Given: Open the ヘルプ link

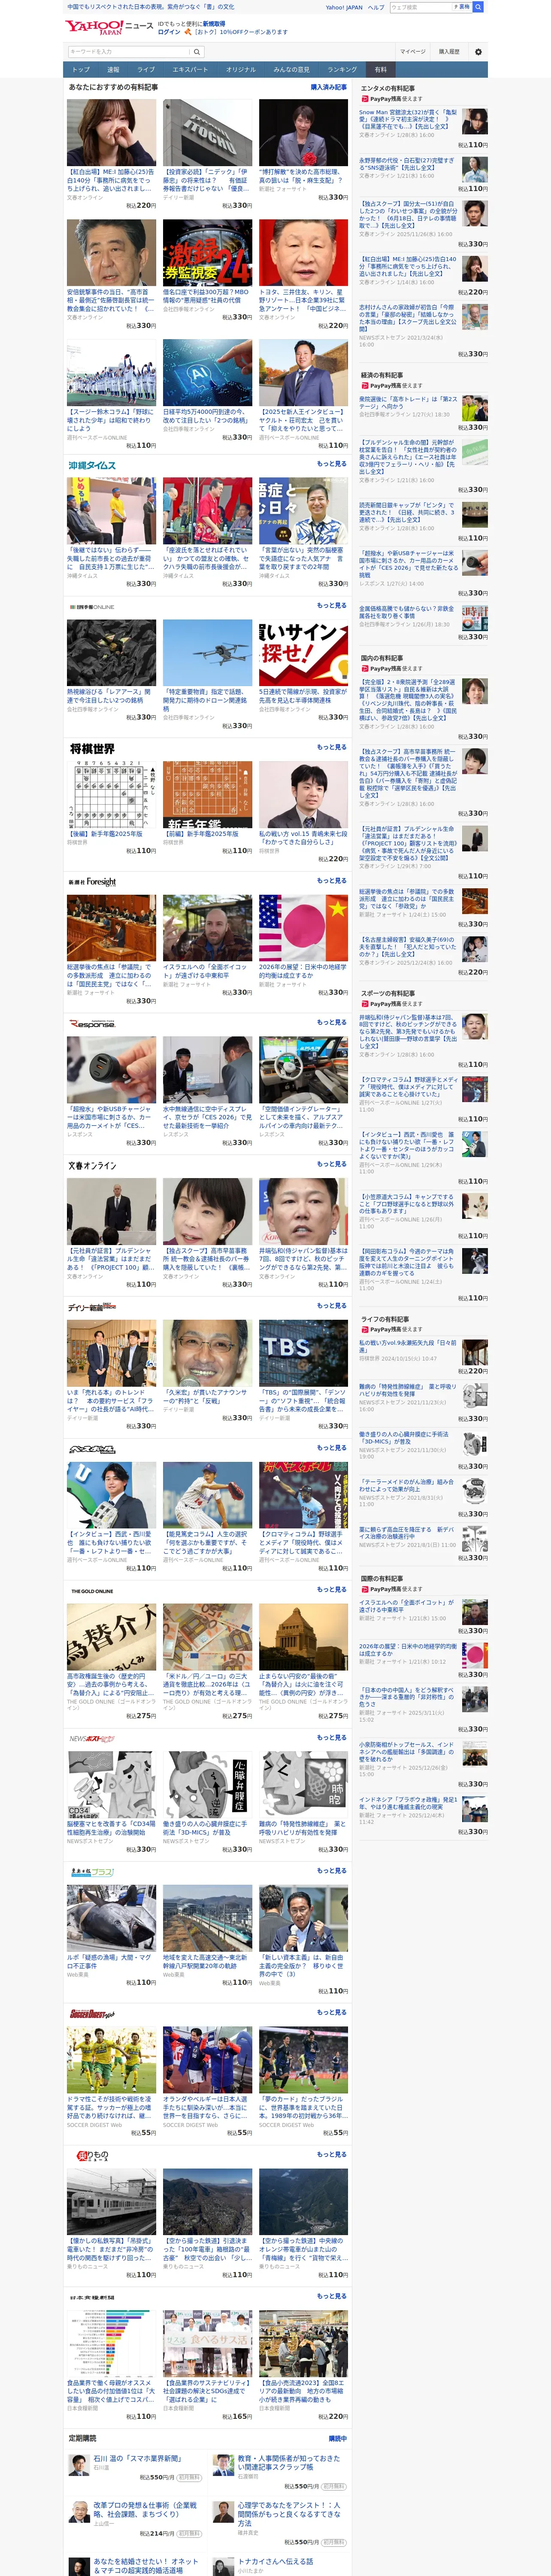Looking at the screenshot, I should click(376, 7).
